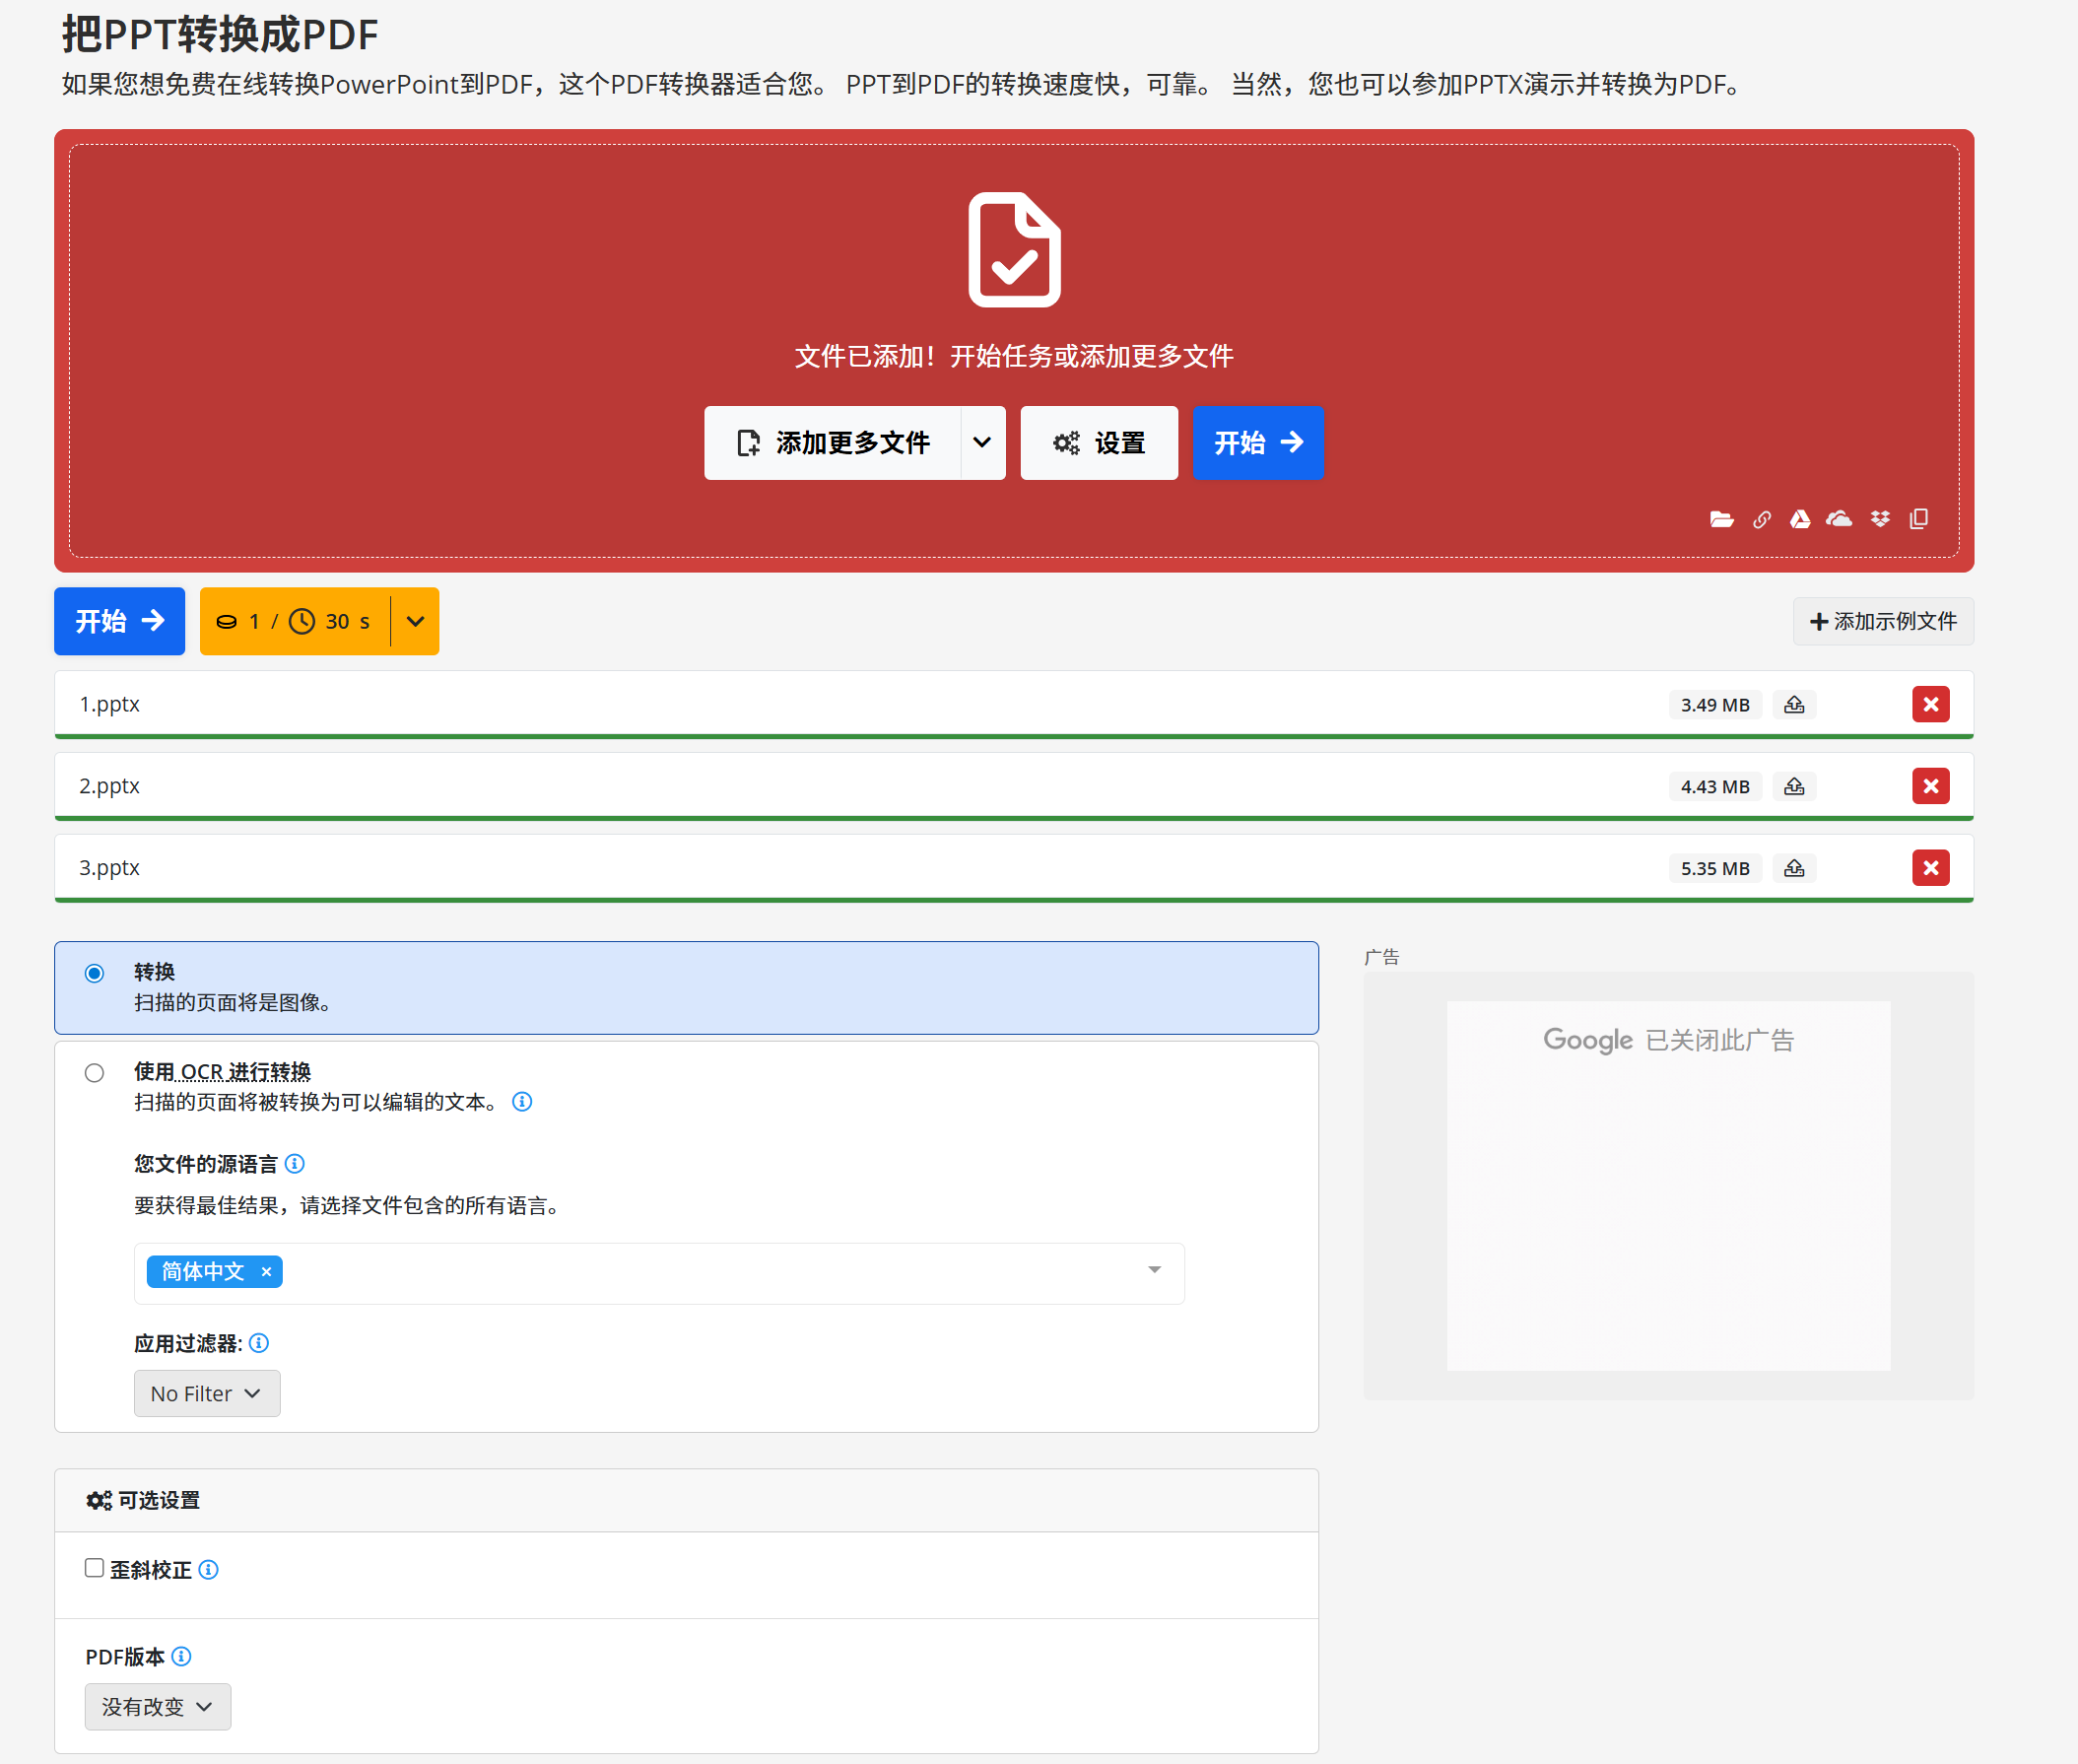Open files from Google Drive
The image size is (2078, 1764).
pos(1800,519)
